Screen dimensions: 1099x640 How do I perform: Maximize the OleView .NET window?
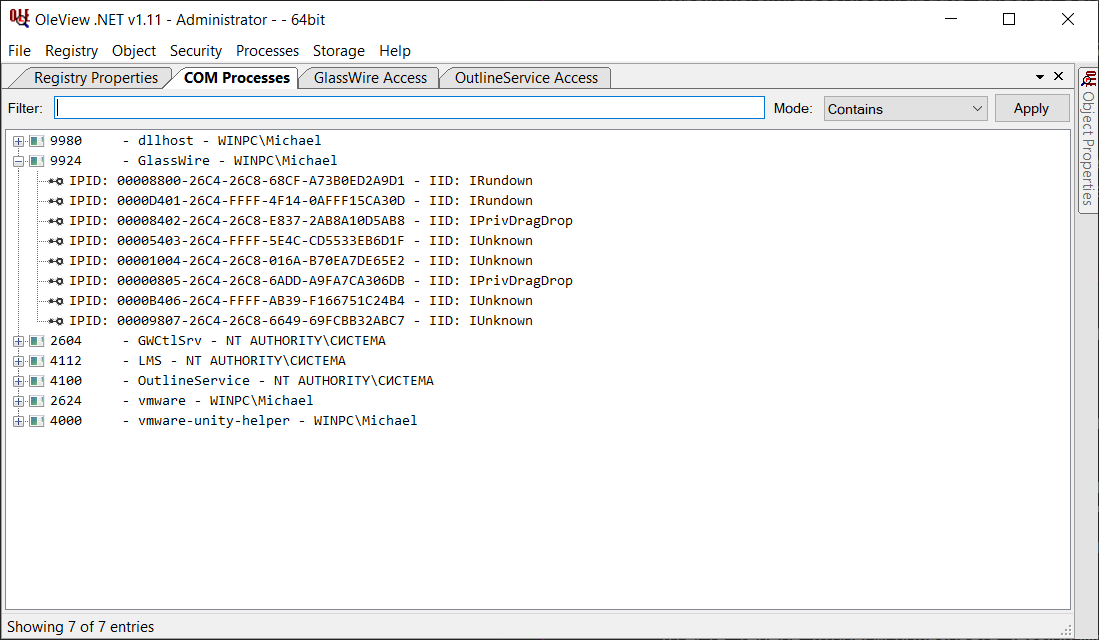coord(1009,19)
